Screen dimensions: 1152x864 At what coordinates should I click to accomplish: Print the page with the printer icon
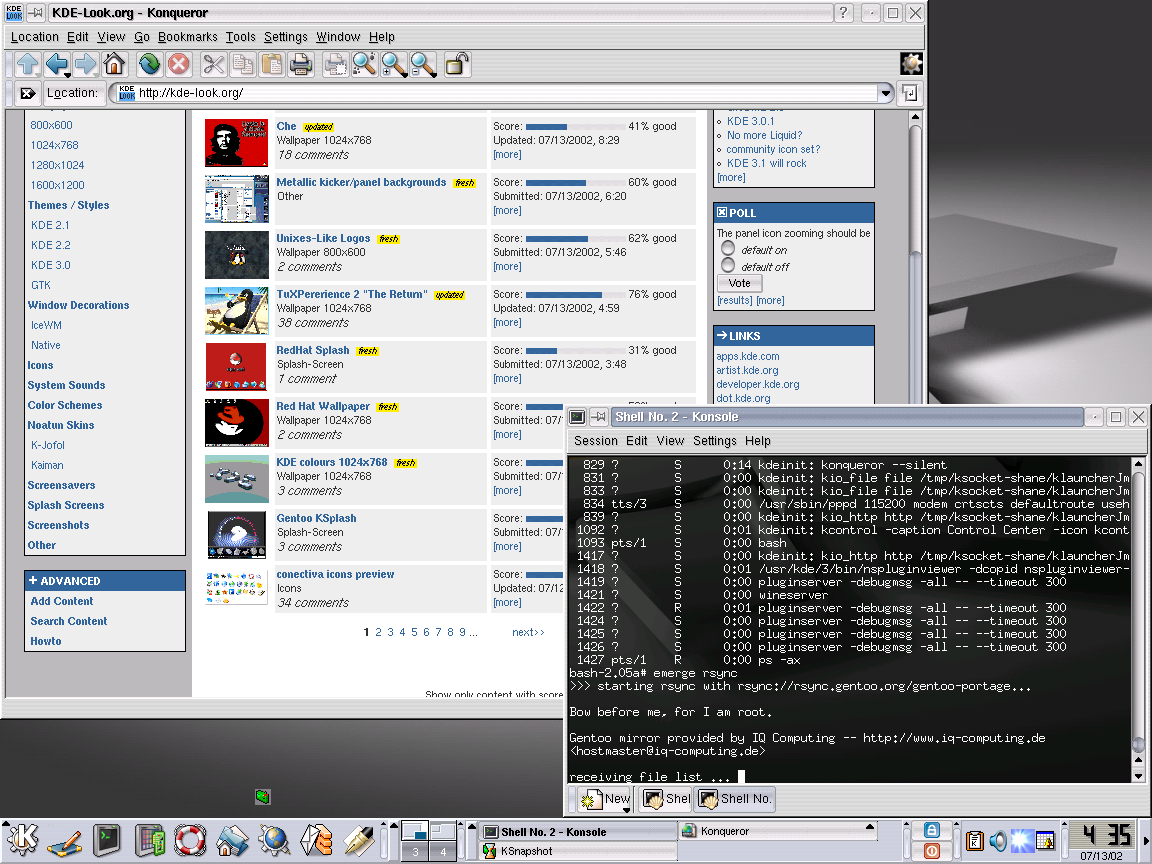(300, 65)
